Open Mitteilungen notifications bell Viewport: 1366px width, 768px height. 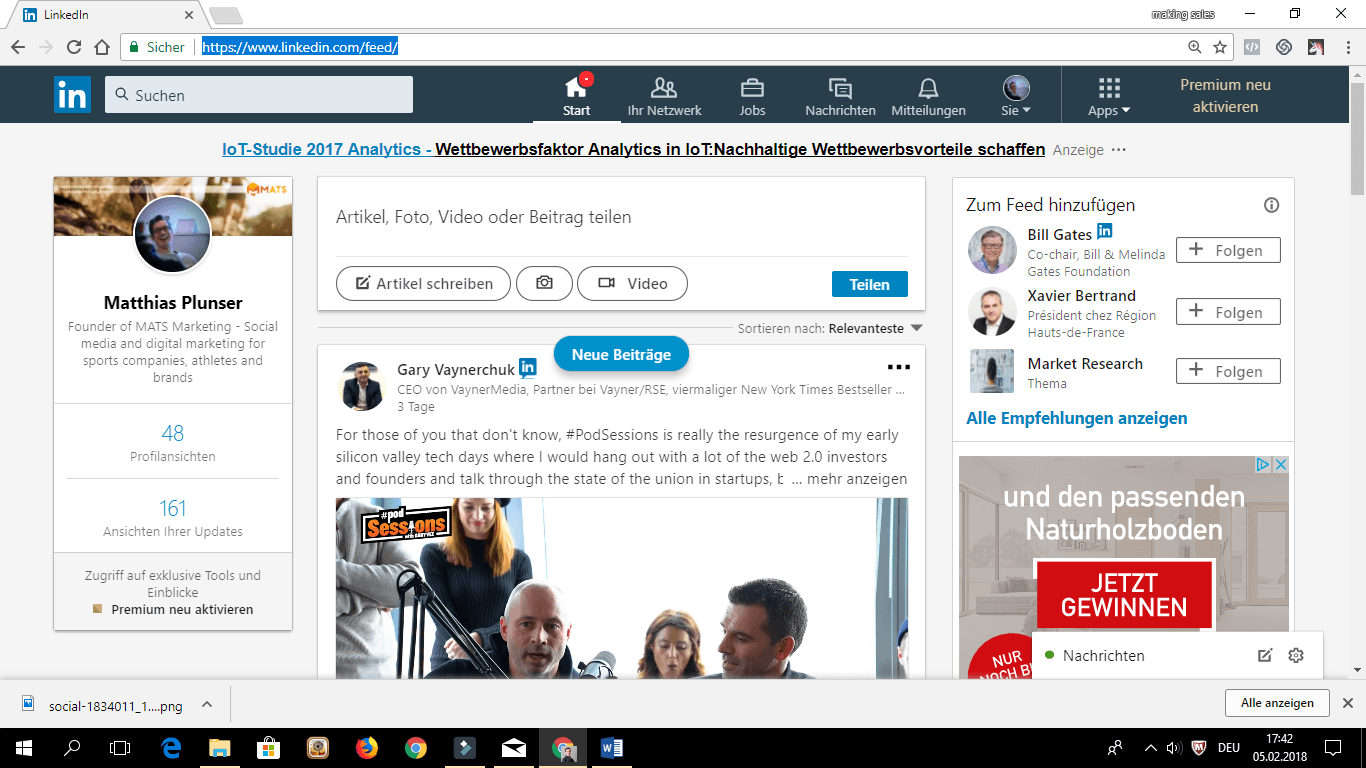[928, 96]
